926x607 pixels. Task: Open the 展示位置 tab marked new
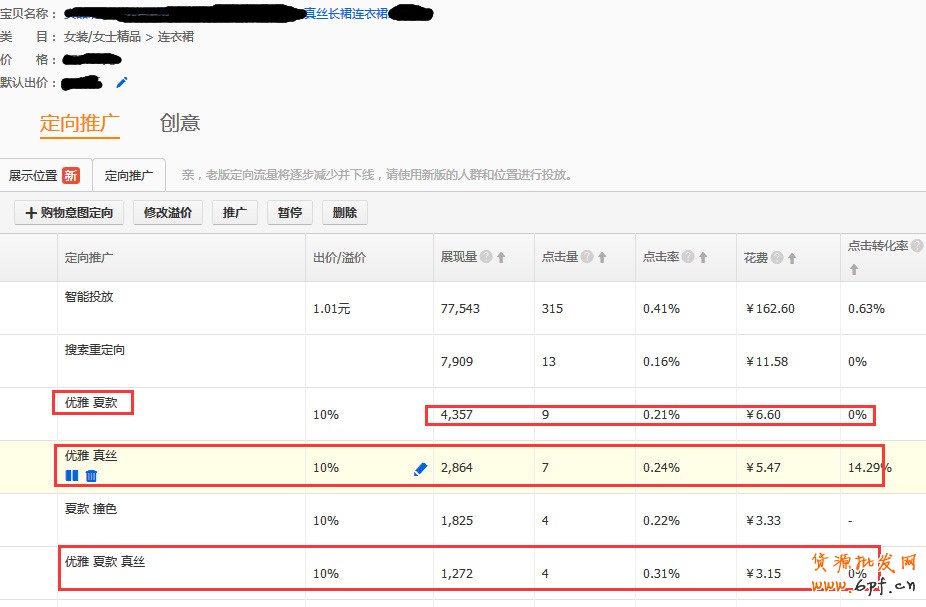[45, 175]
